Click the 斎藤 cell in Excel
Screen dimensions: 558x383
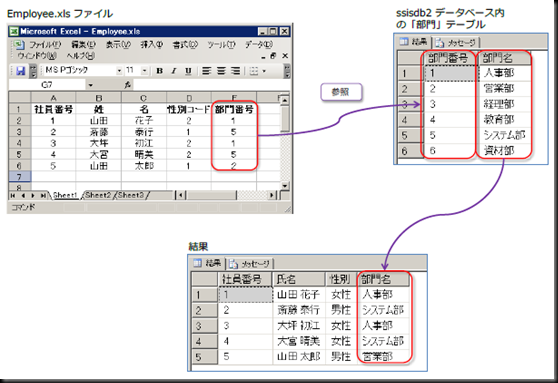[99, 132]
